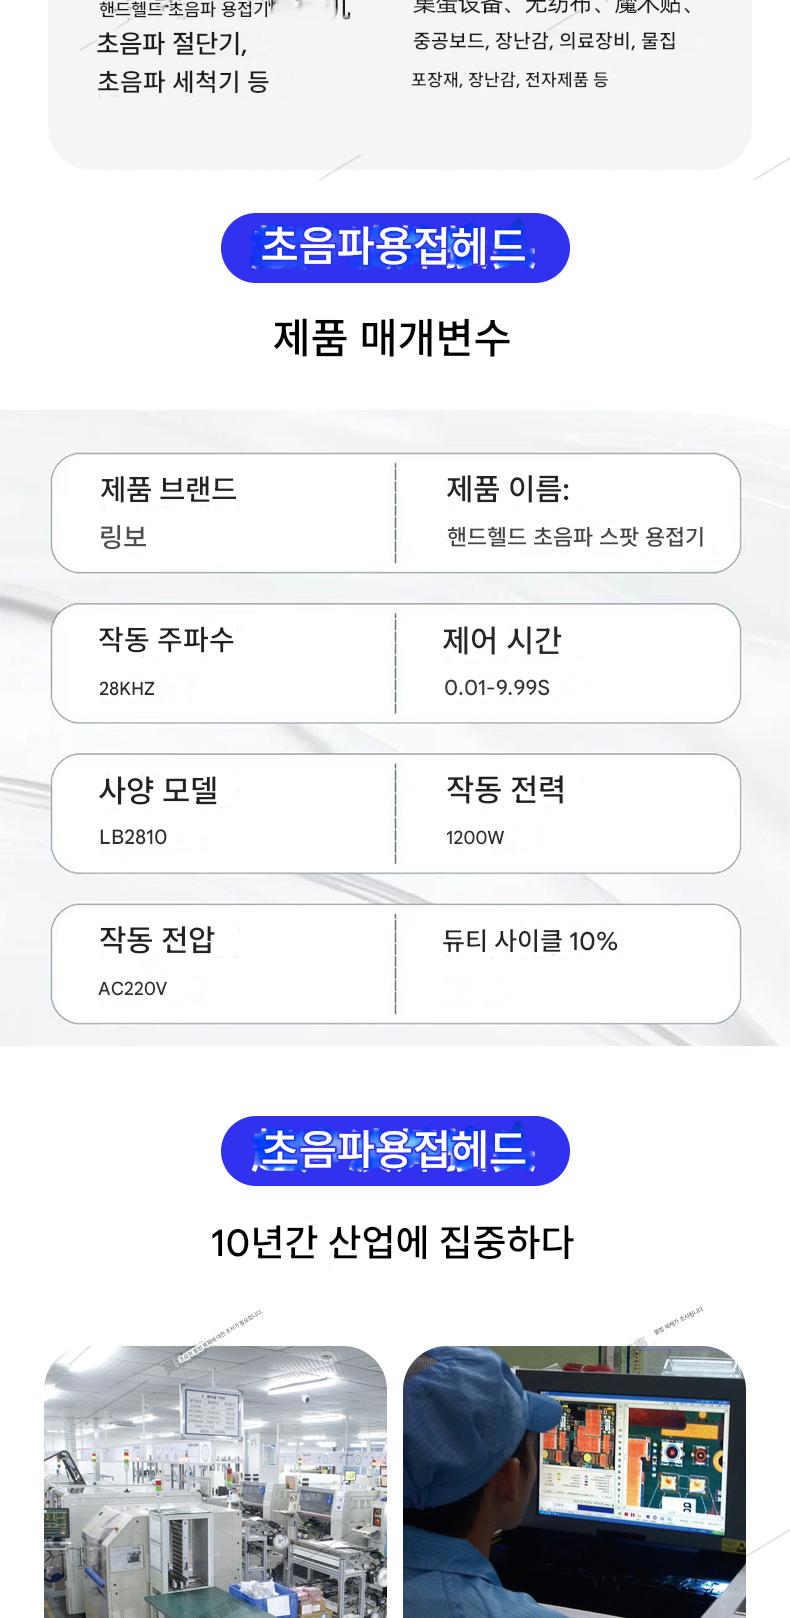Select 핸드헬드 초음파 스팟 용접기 product name
The image size is (790, 1618).
click(x=575, y=537)
